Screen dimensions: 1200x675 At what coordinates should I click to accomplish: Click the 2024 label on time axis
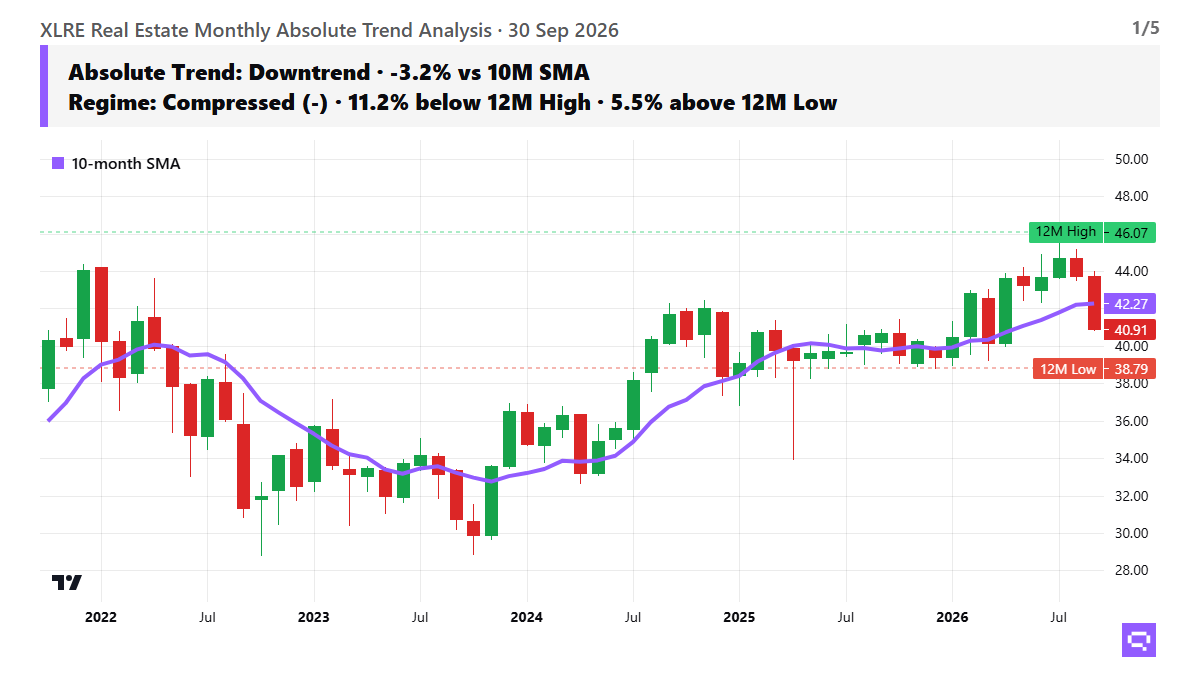click(x=526, y=617)
